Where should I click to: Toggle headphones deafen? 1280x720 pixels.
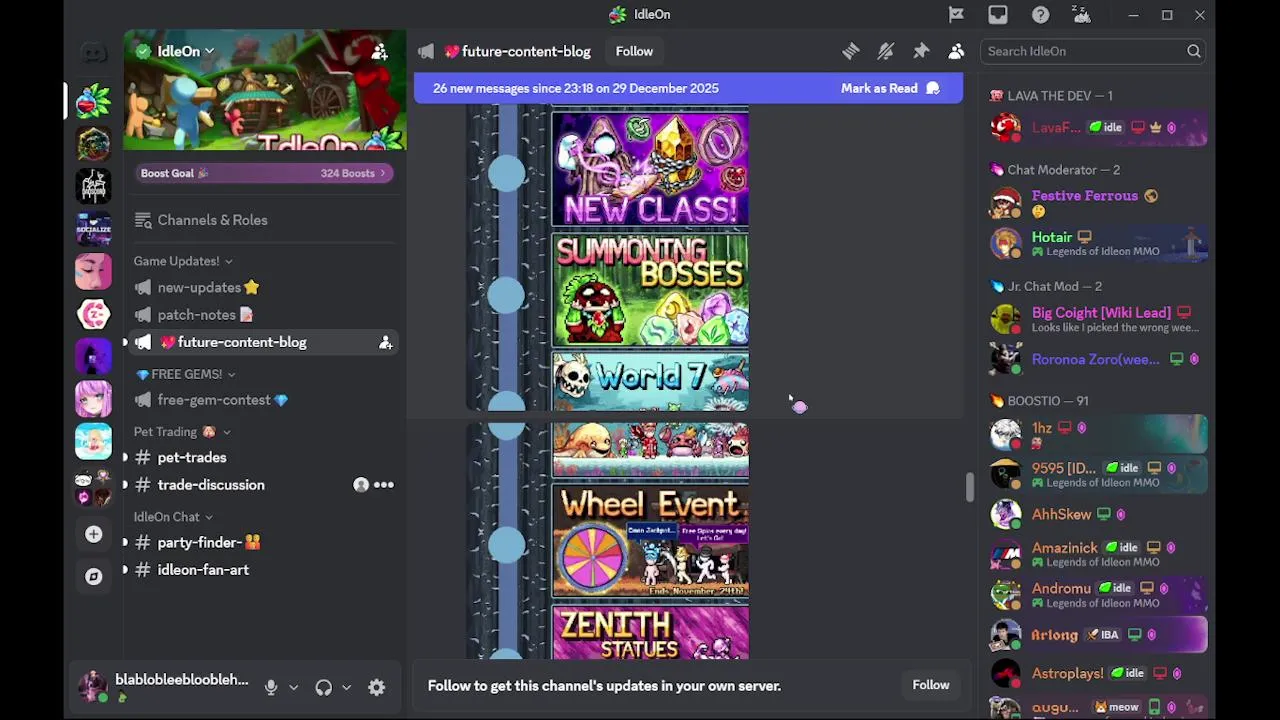[323, 687]
